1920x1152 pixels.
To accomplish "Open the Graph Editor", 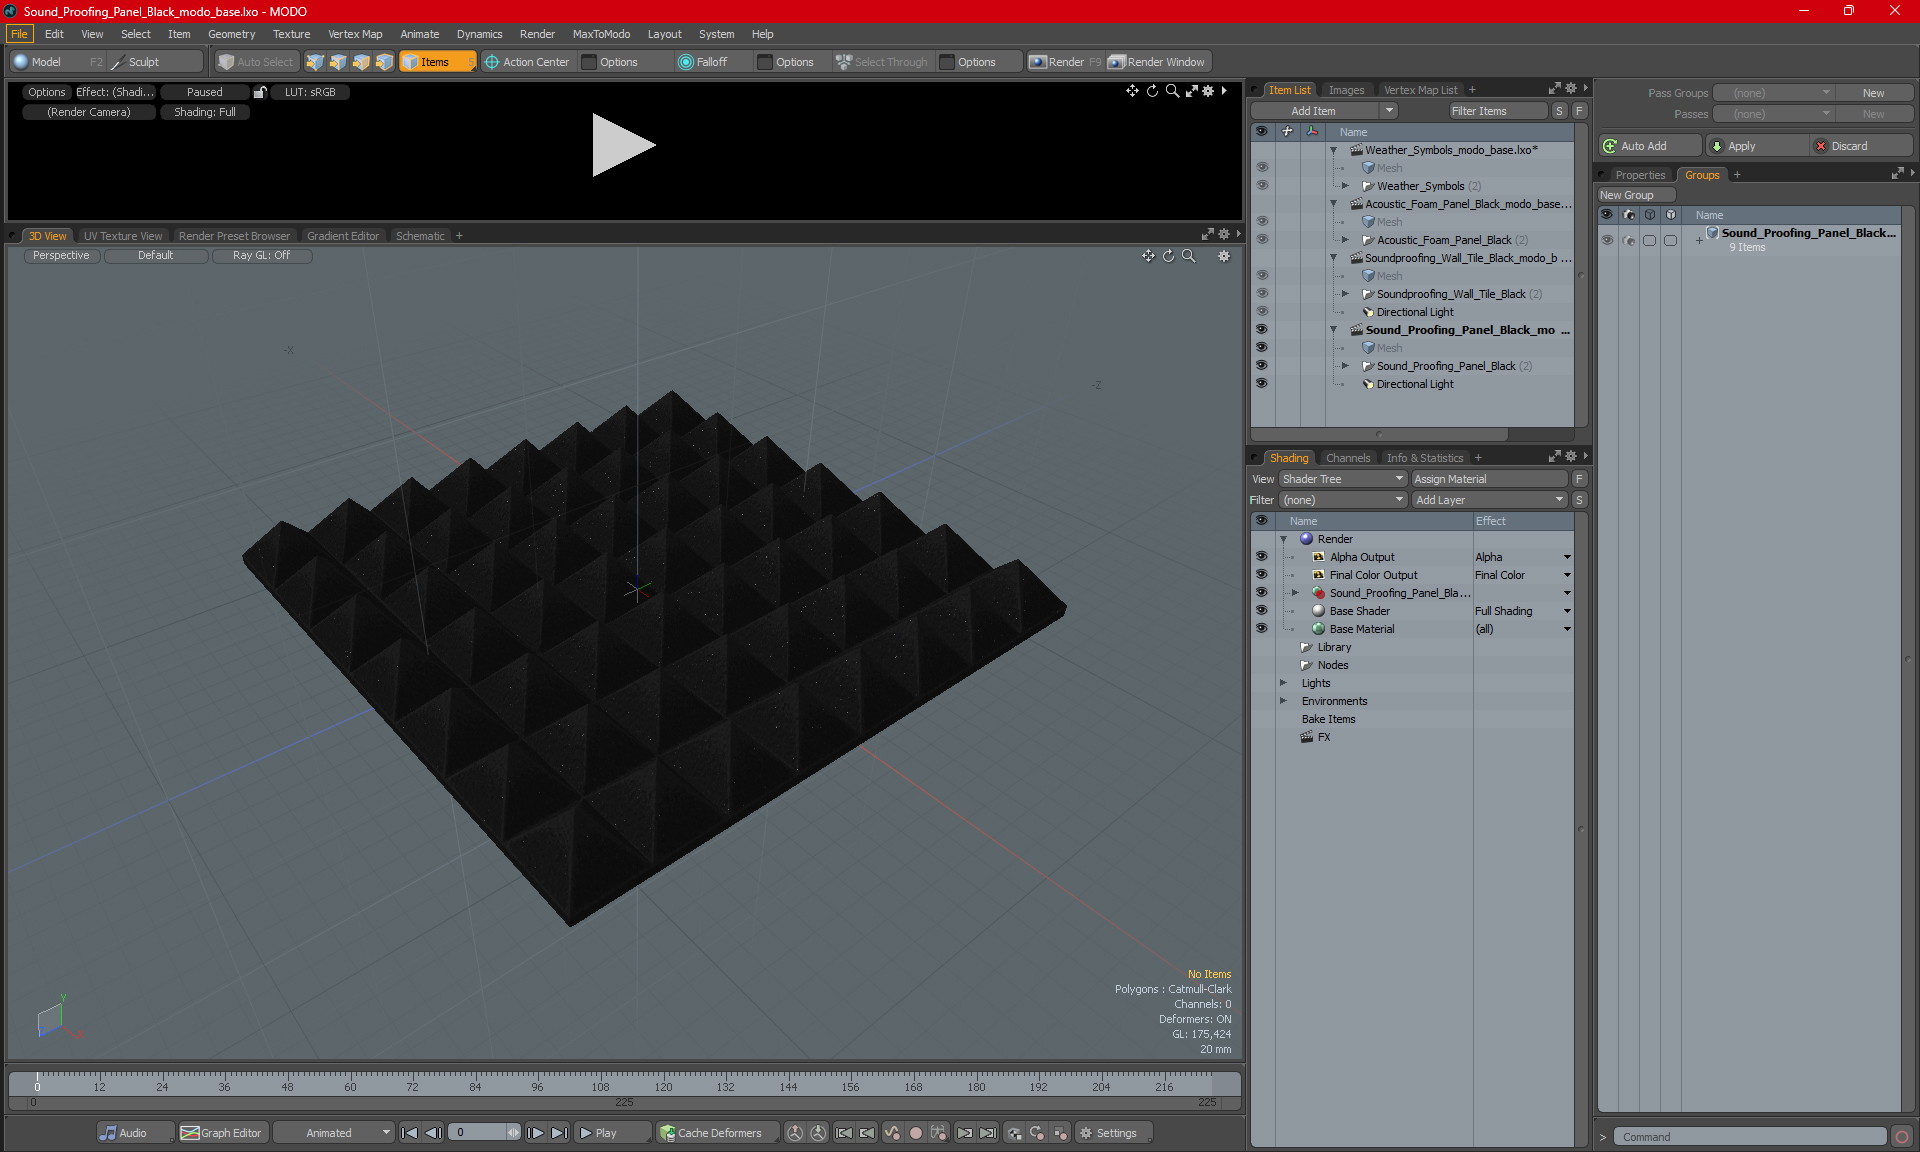I will coord(222,1133).
